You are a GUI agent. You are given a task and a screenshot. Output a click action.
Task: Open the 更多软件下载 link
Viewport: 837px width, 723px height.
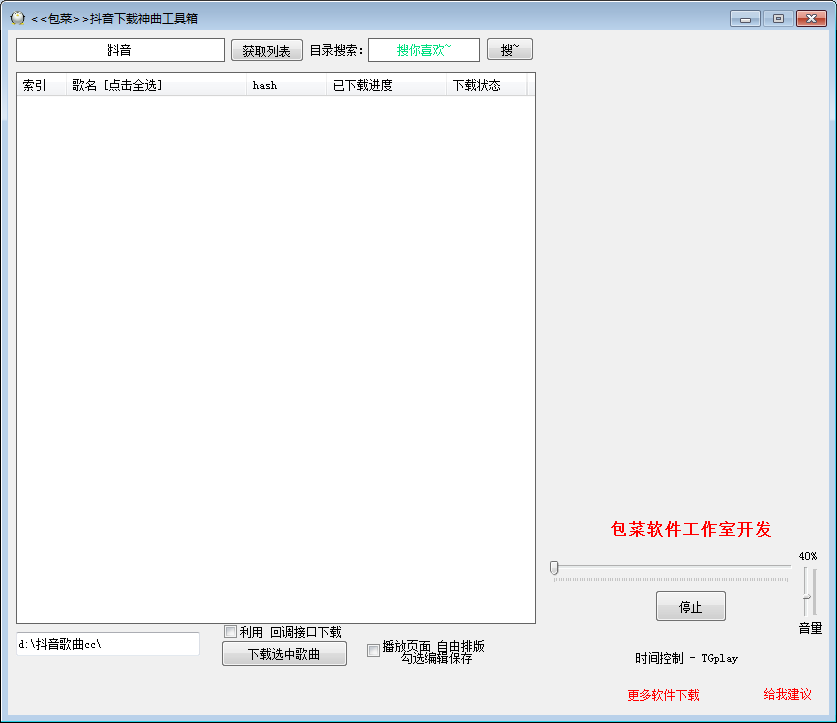tap(663, 695)
